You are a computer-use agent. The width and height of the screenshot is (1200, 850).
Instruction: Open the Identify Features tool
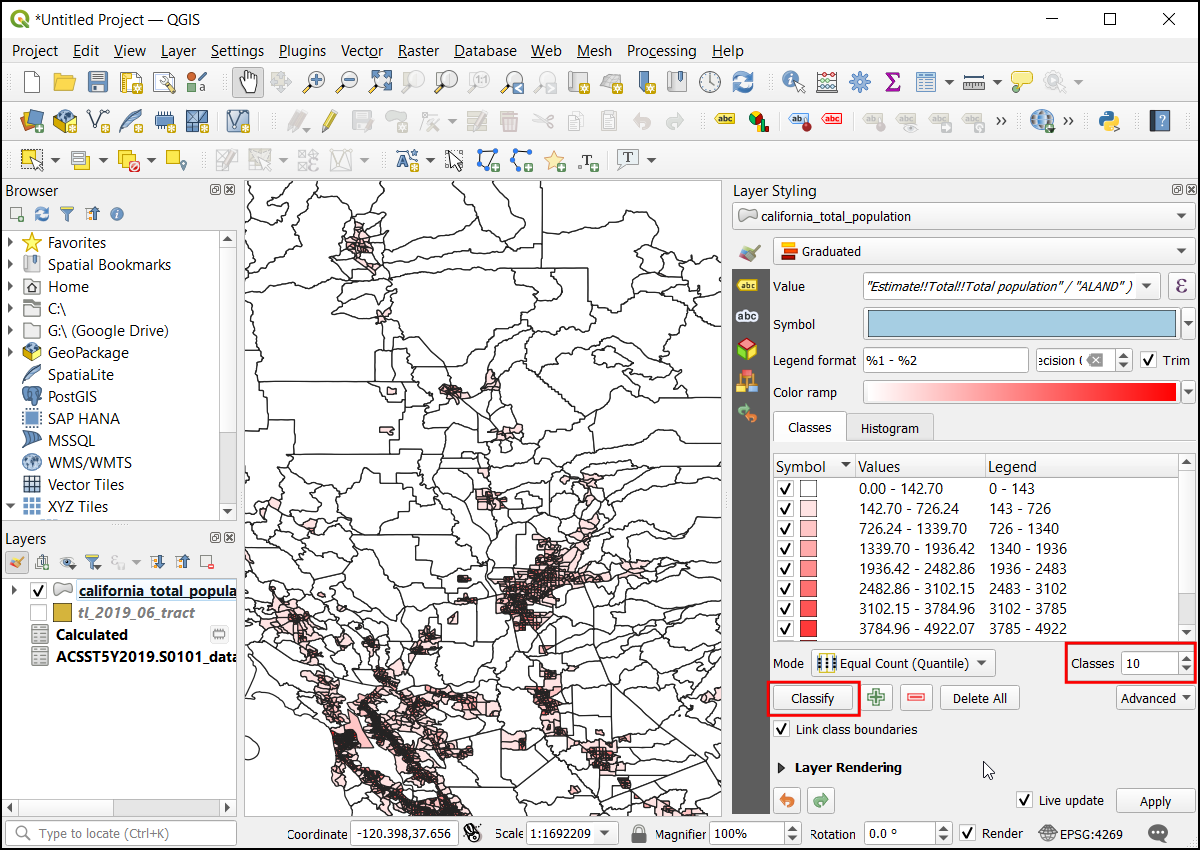click(794, 82)
